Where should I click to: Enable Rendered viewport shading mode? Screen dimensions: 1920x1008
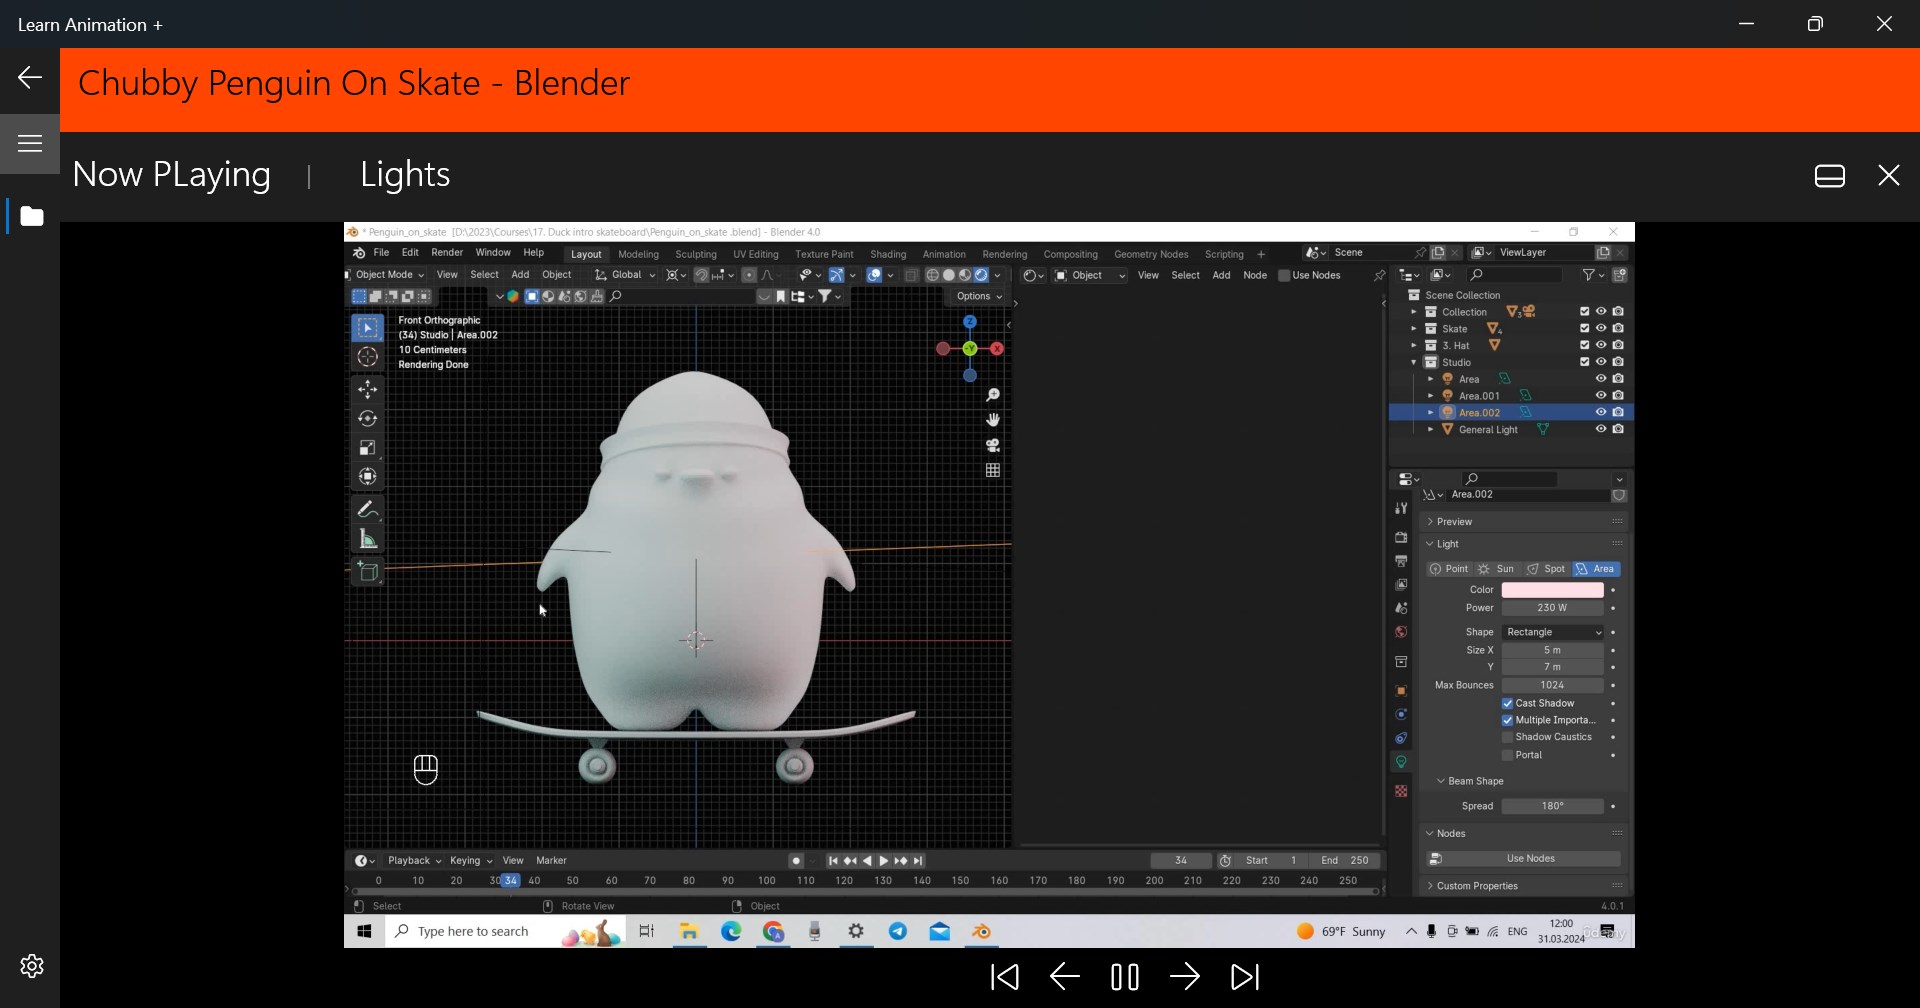(981, 274)
